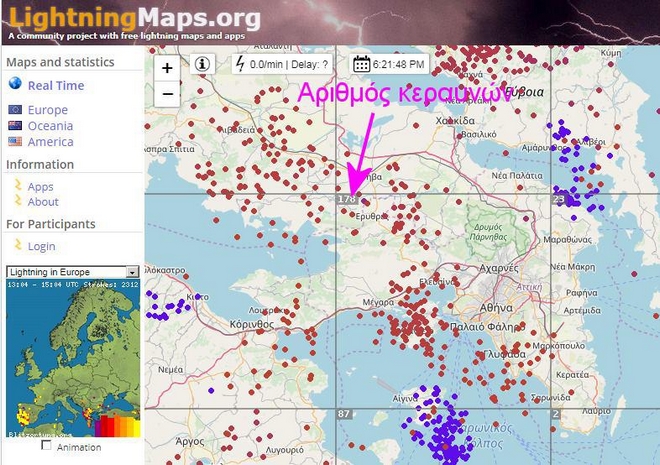Click the calendar icon beside the time
Viewport: 660px width, 465px height.
click(361, 64)
